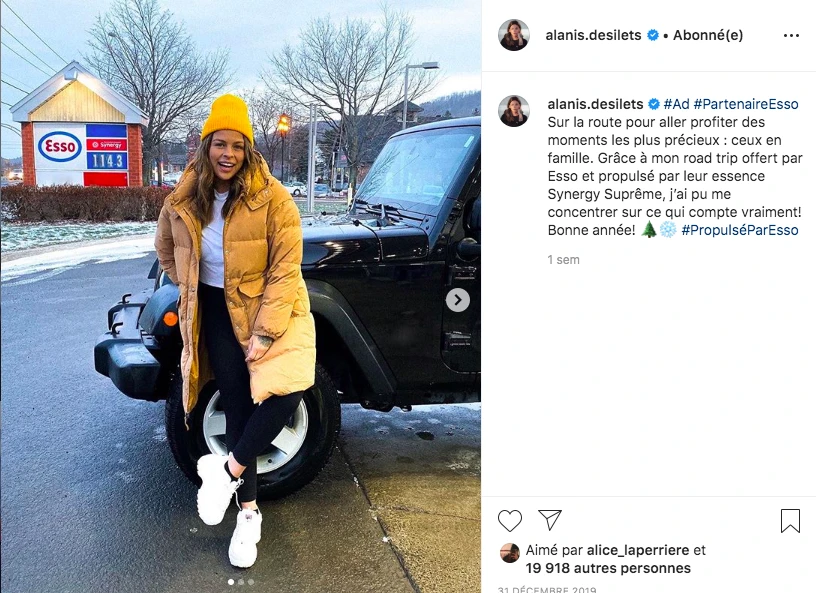The image size is (816, 593).
Task: Show the 19 918 autres personnes likes list
Action: pos(608,568)
